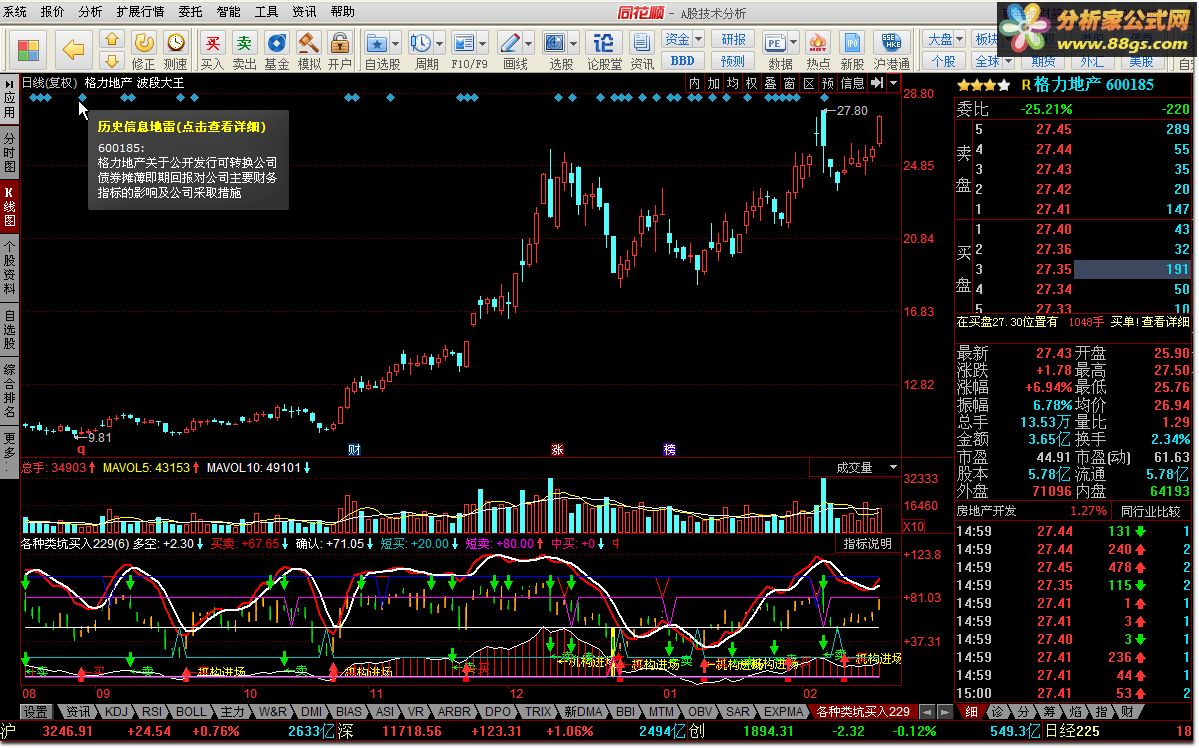Open the 大盘 dropdown
This screenshot has width=1199, height=748.
pos(945,39)
